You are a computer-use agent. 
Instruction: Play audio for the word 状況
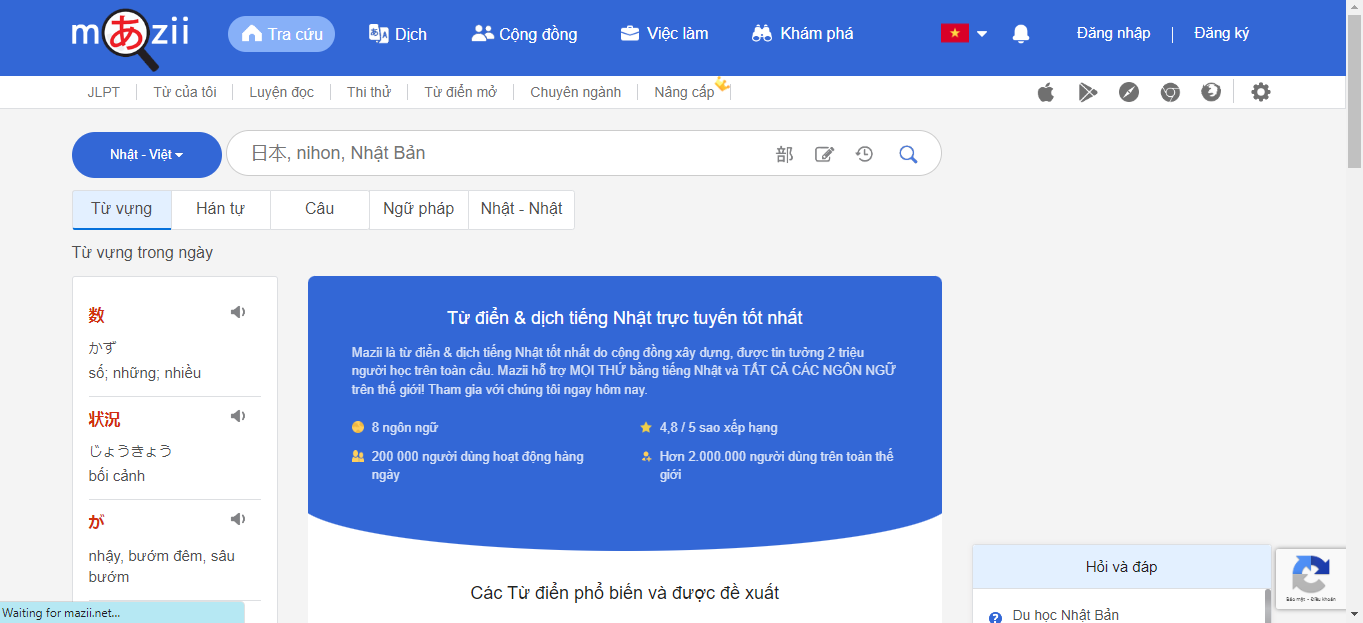point(238,415)
